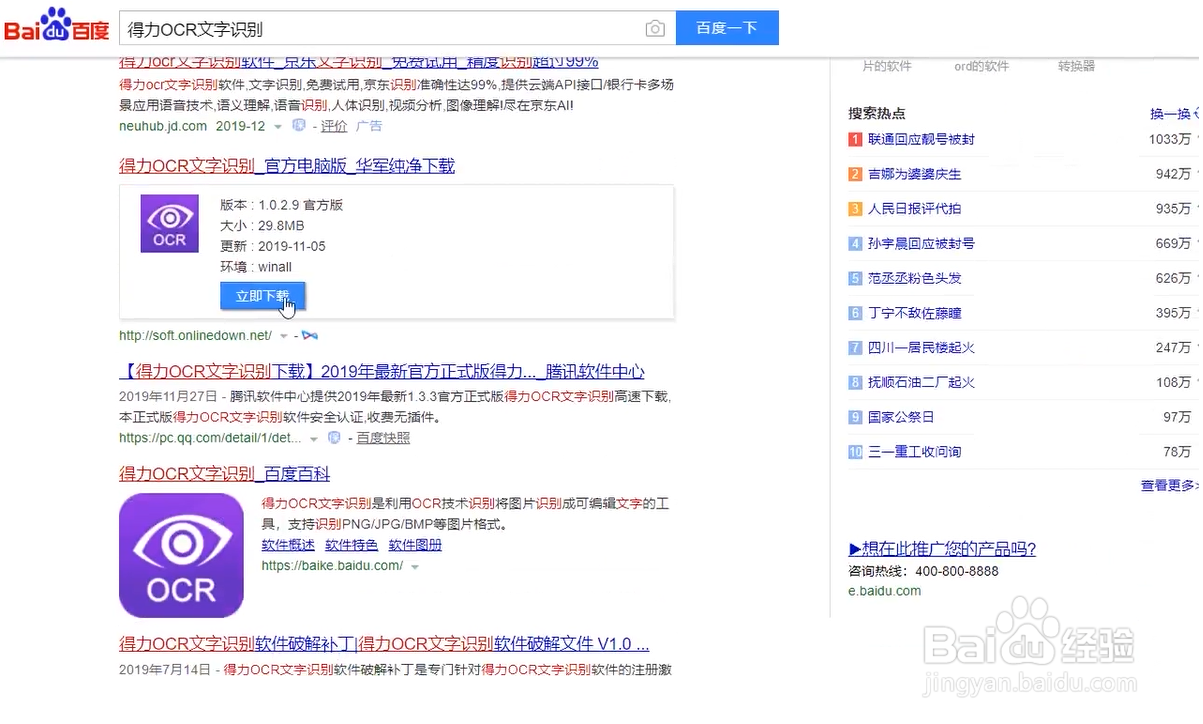Click the 评价 link under the JD ad

click(334, 126)
